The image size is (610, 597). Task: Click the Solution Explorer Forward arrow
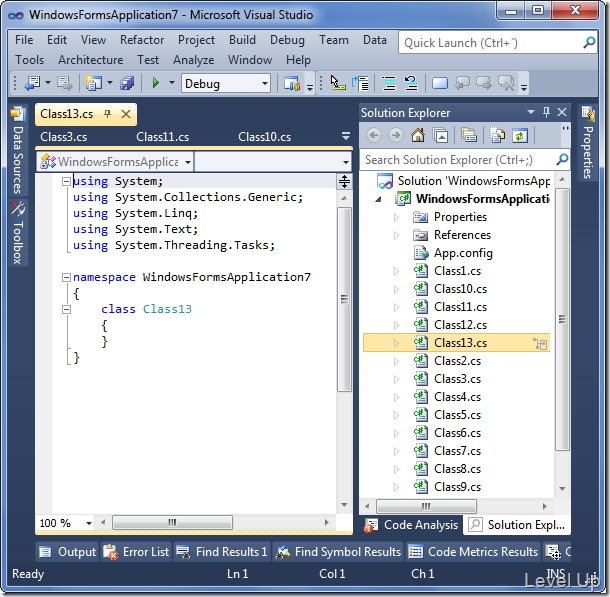click(x=396, y=135)
